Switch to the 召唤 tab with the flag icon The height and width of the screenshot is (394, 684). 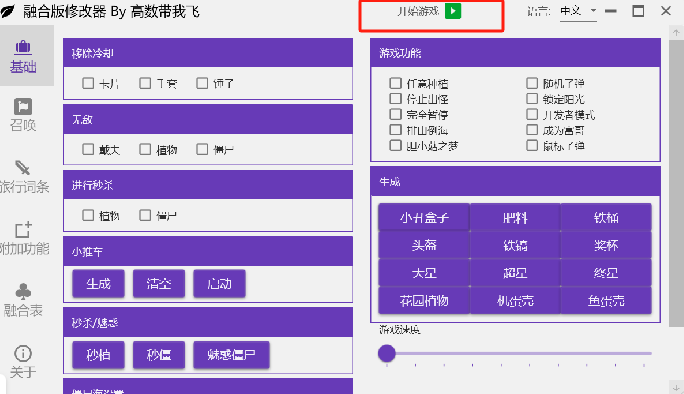tap(23, 115)
